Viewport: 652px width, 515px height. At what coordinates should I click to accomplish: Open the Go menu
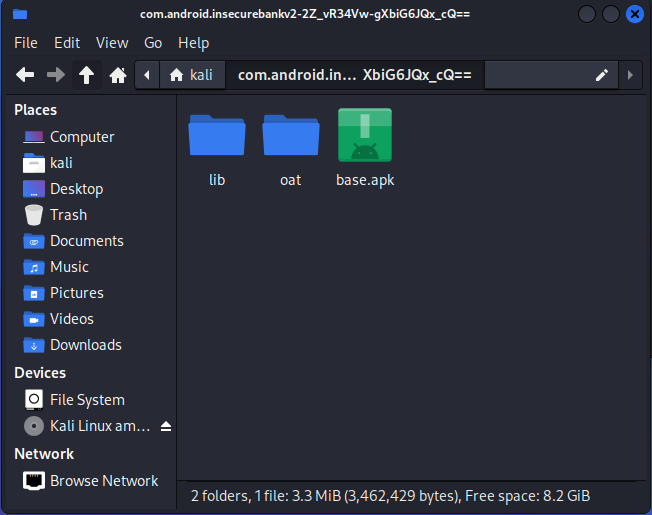pos(153,43)
